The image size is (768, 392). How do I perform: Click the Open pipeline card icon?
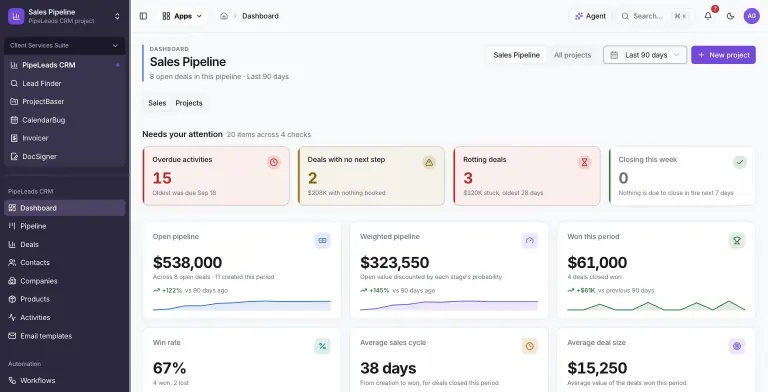(x=322, y=241)
